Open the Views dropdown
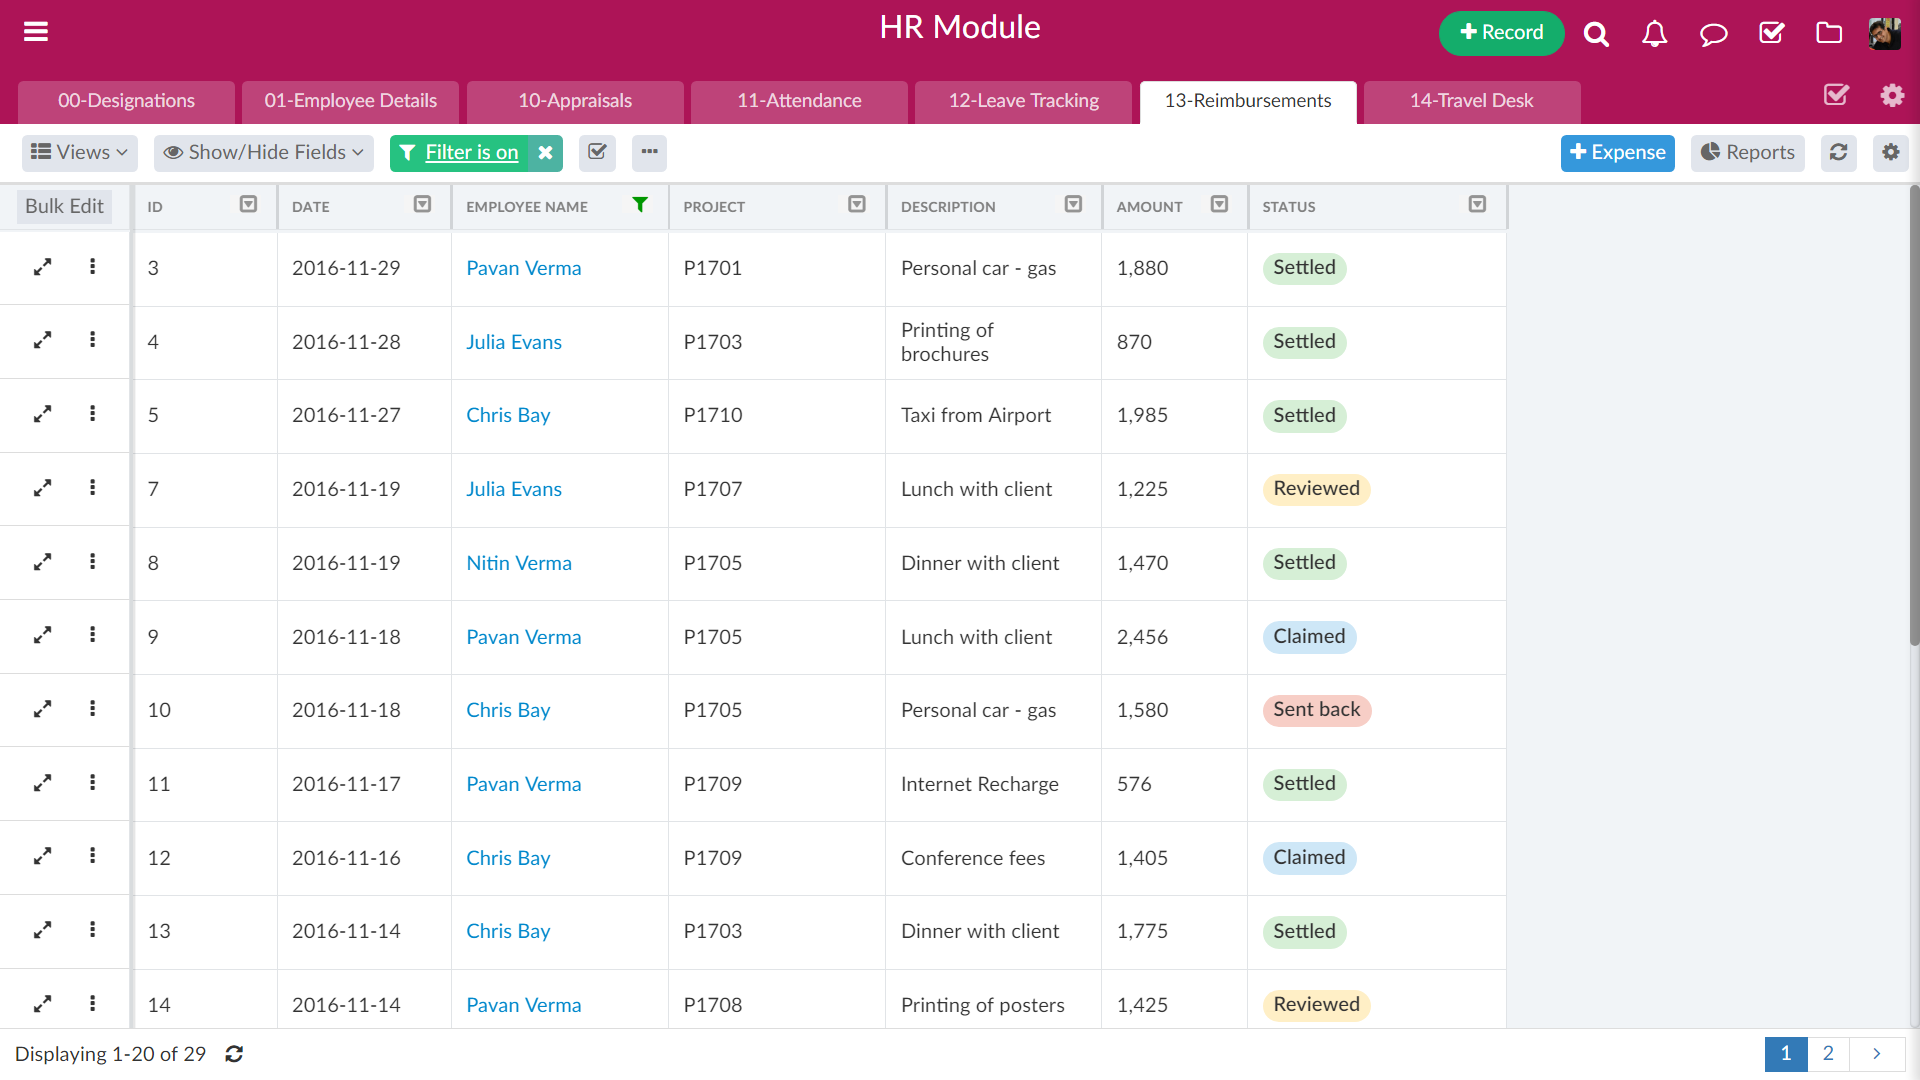This screenshot has width=1920, height=1080. click(80, 152)
